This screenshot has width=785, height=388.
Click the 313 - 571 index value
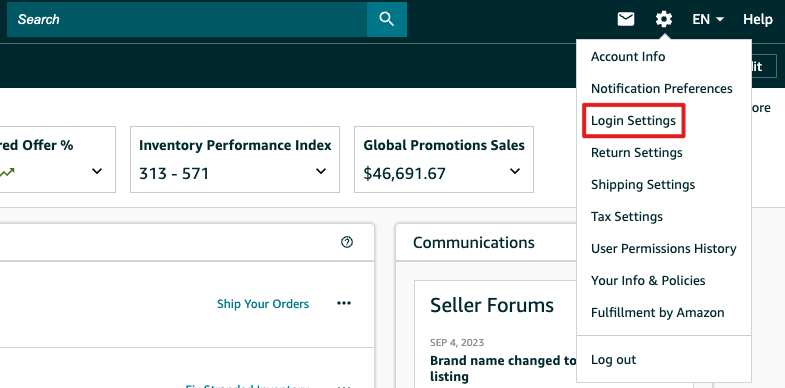click(x=174, y=174)
